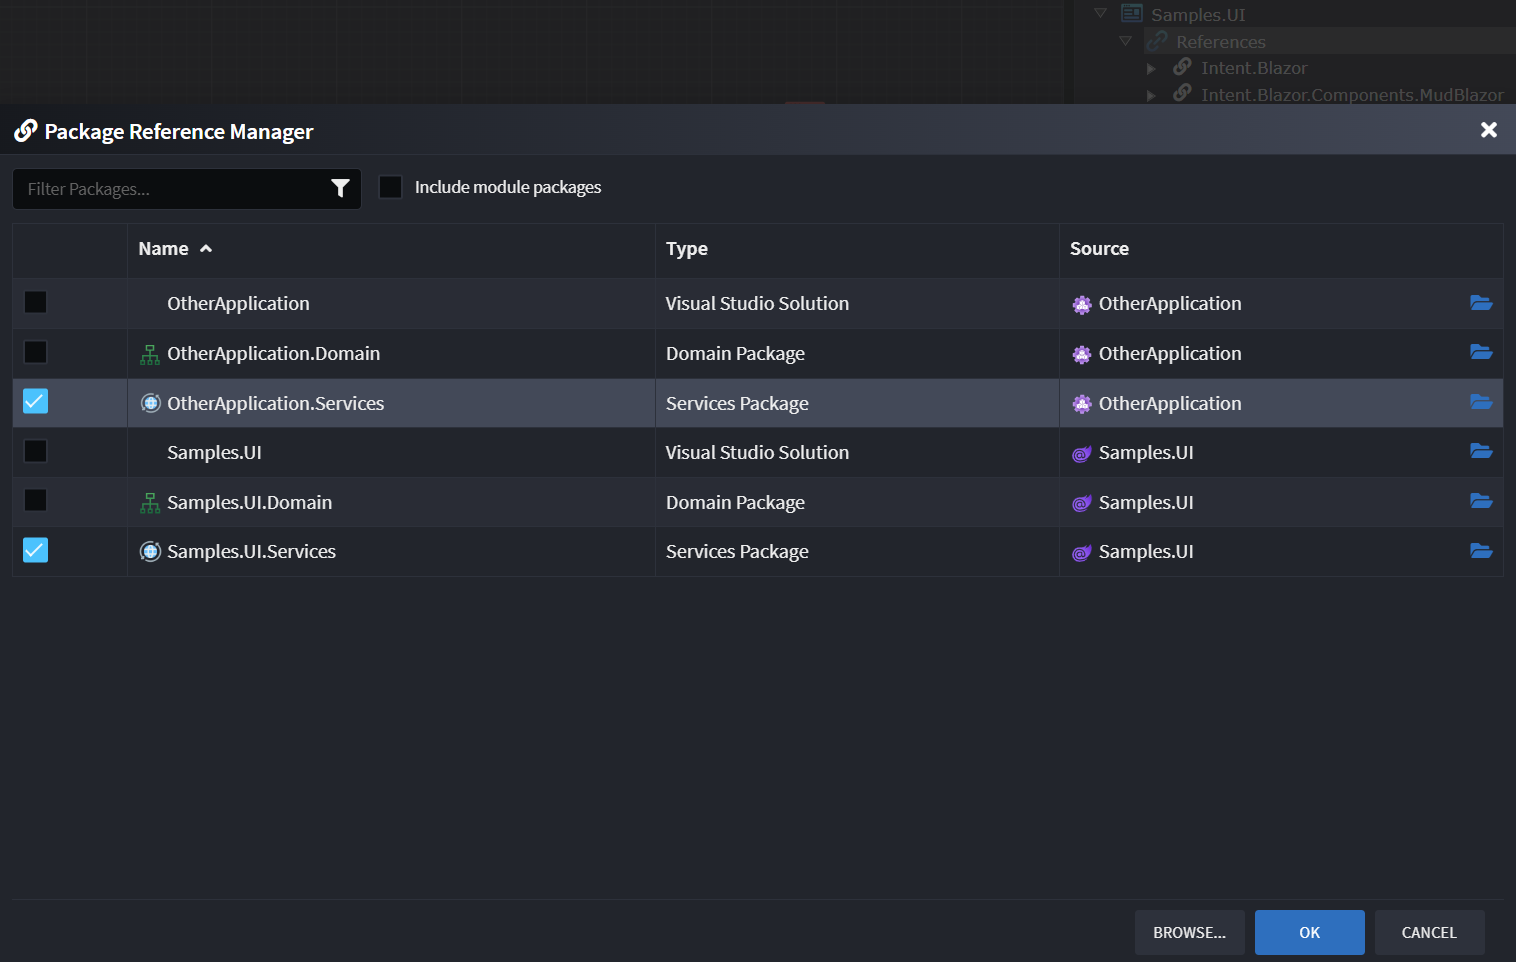Enable Include module packages checkbox
Viewport: 1516px width, 962px height.
[390, 187]
